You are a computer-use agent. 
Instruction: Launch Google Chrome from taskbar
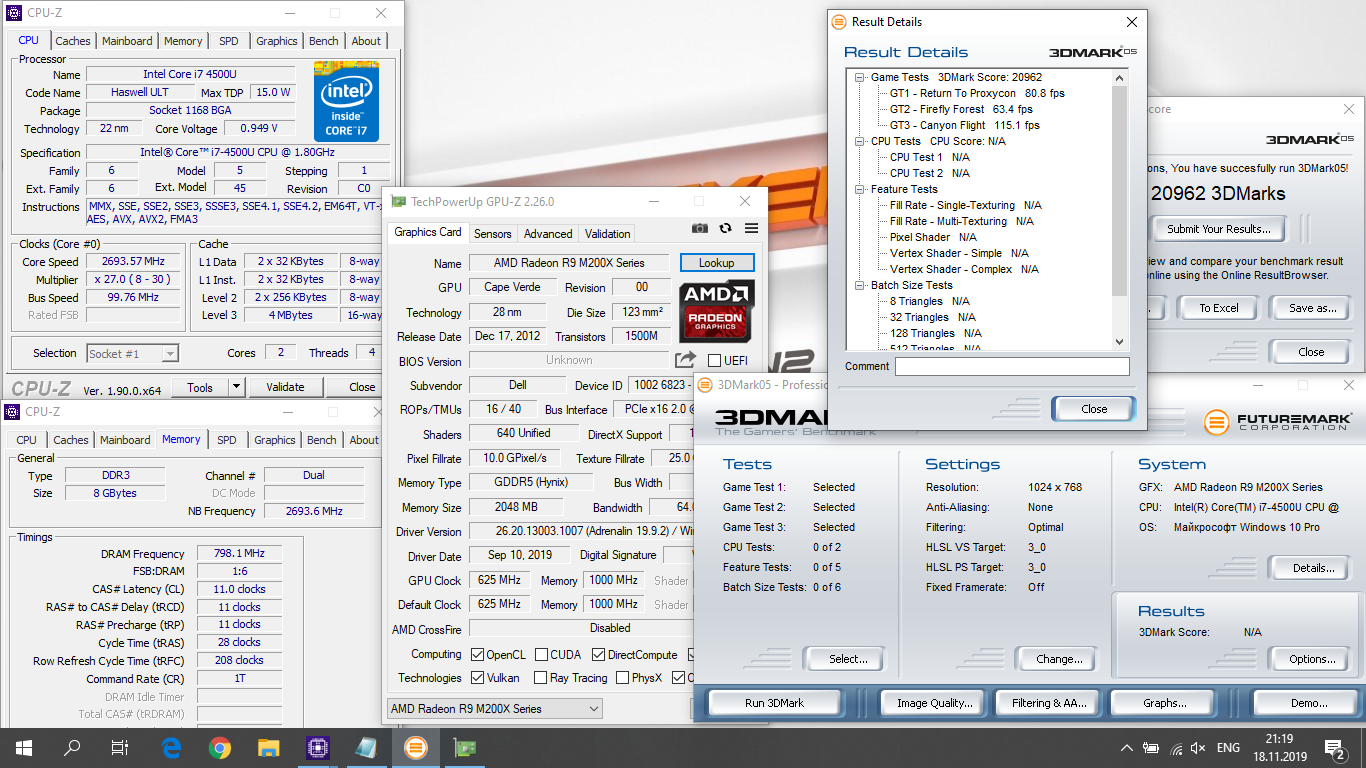pyautogui.click(x=220, y=747)
